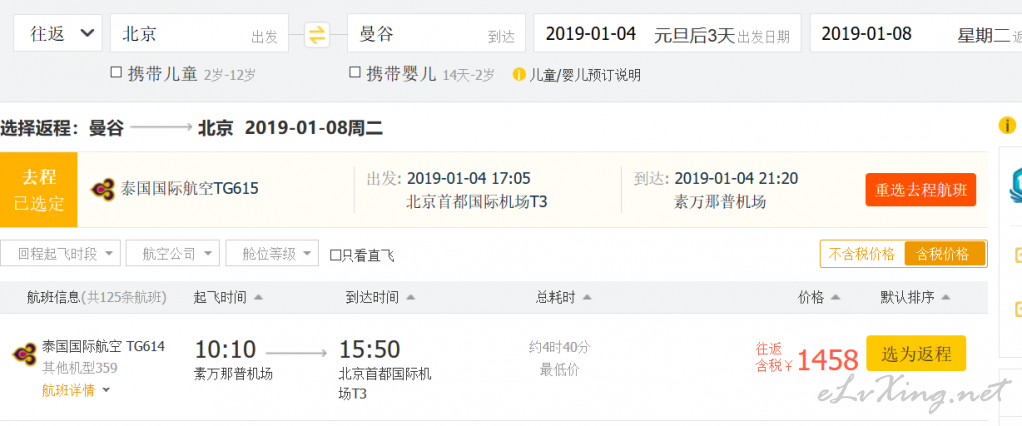Switch to 不含税价格 tab
Viewport: 1022px width, 426px height.
[x=862, y=254]
